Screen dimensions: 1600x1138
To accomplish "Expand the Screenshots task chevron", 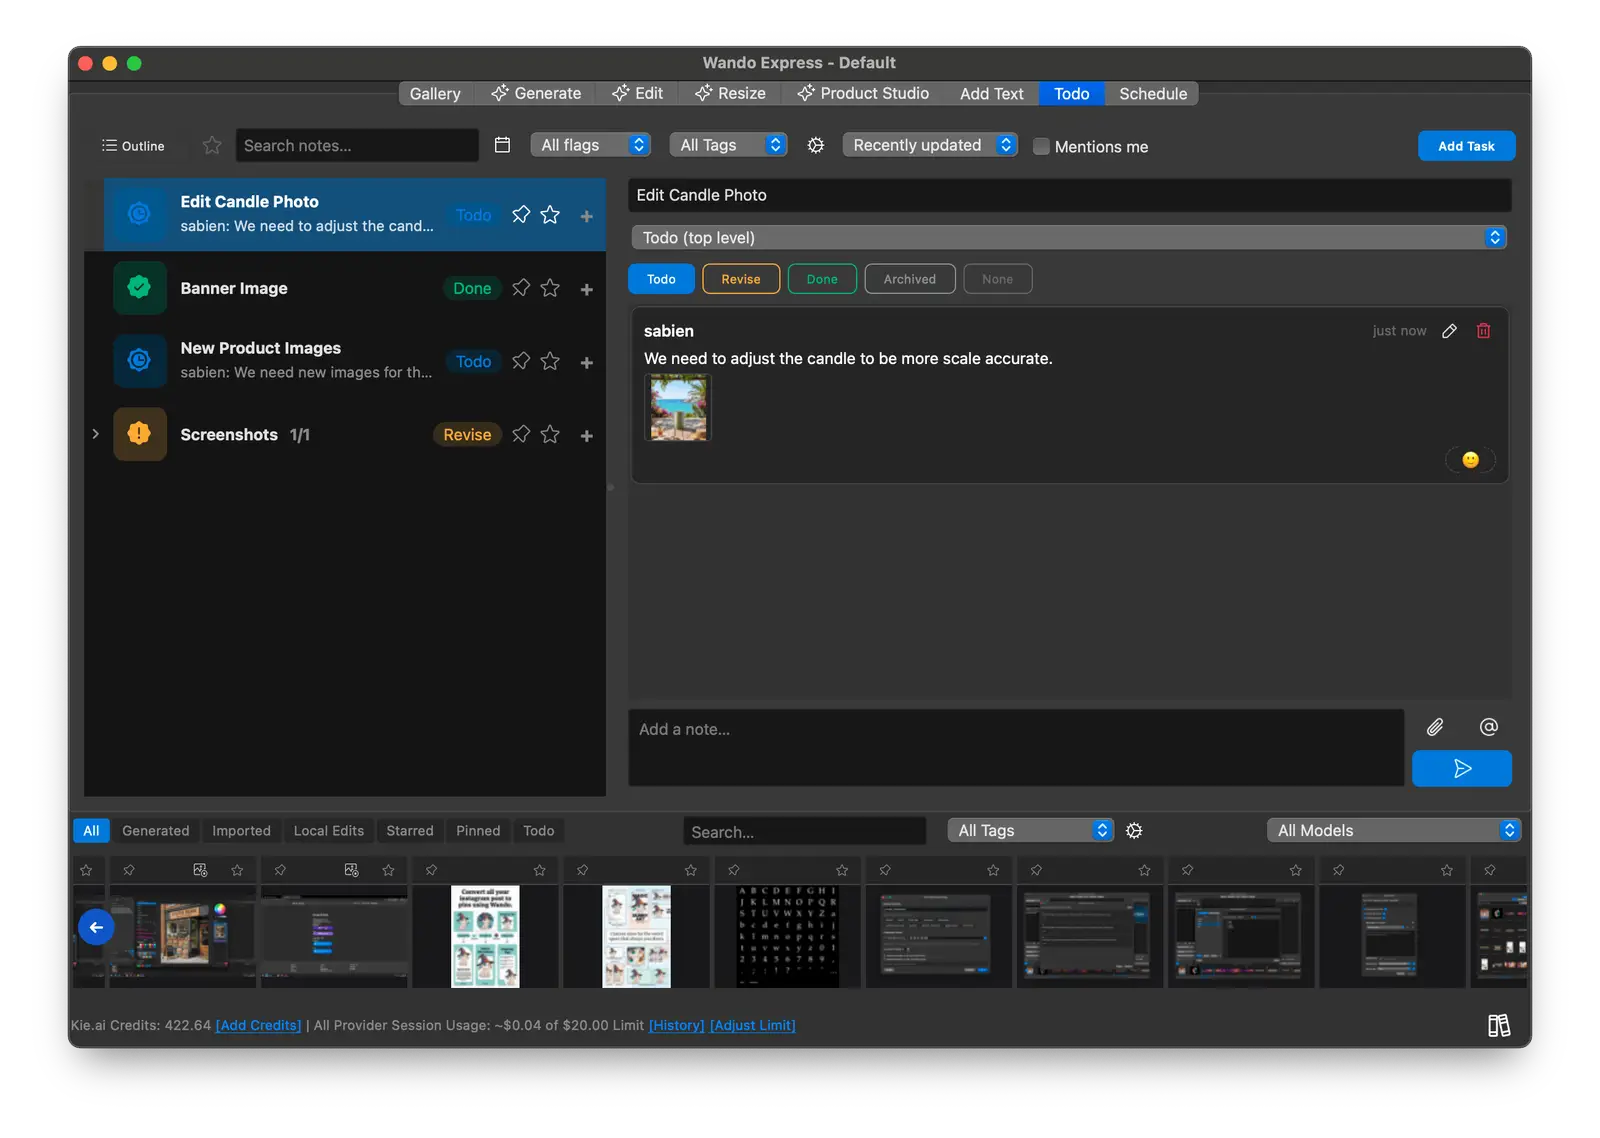I will (x=95, y=434).
